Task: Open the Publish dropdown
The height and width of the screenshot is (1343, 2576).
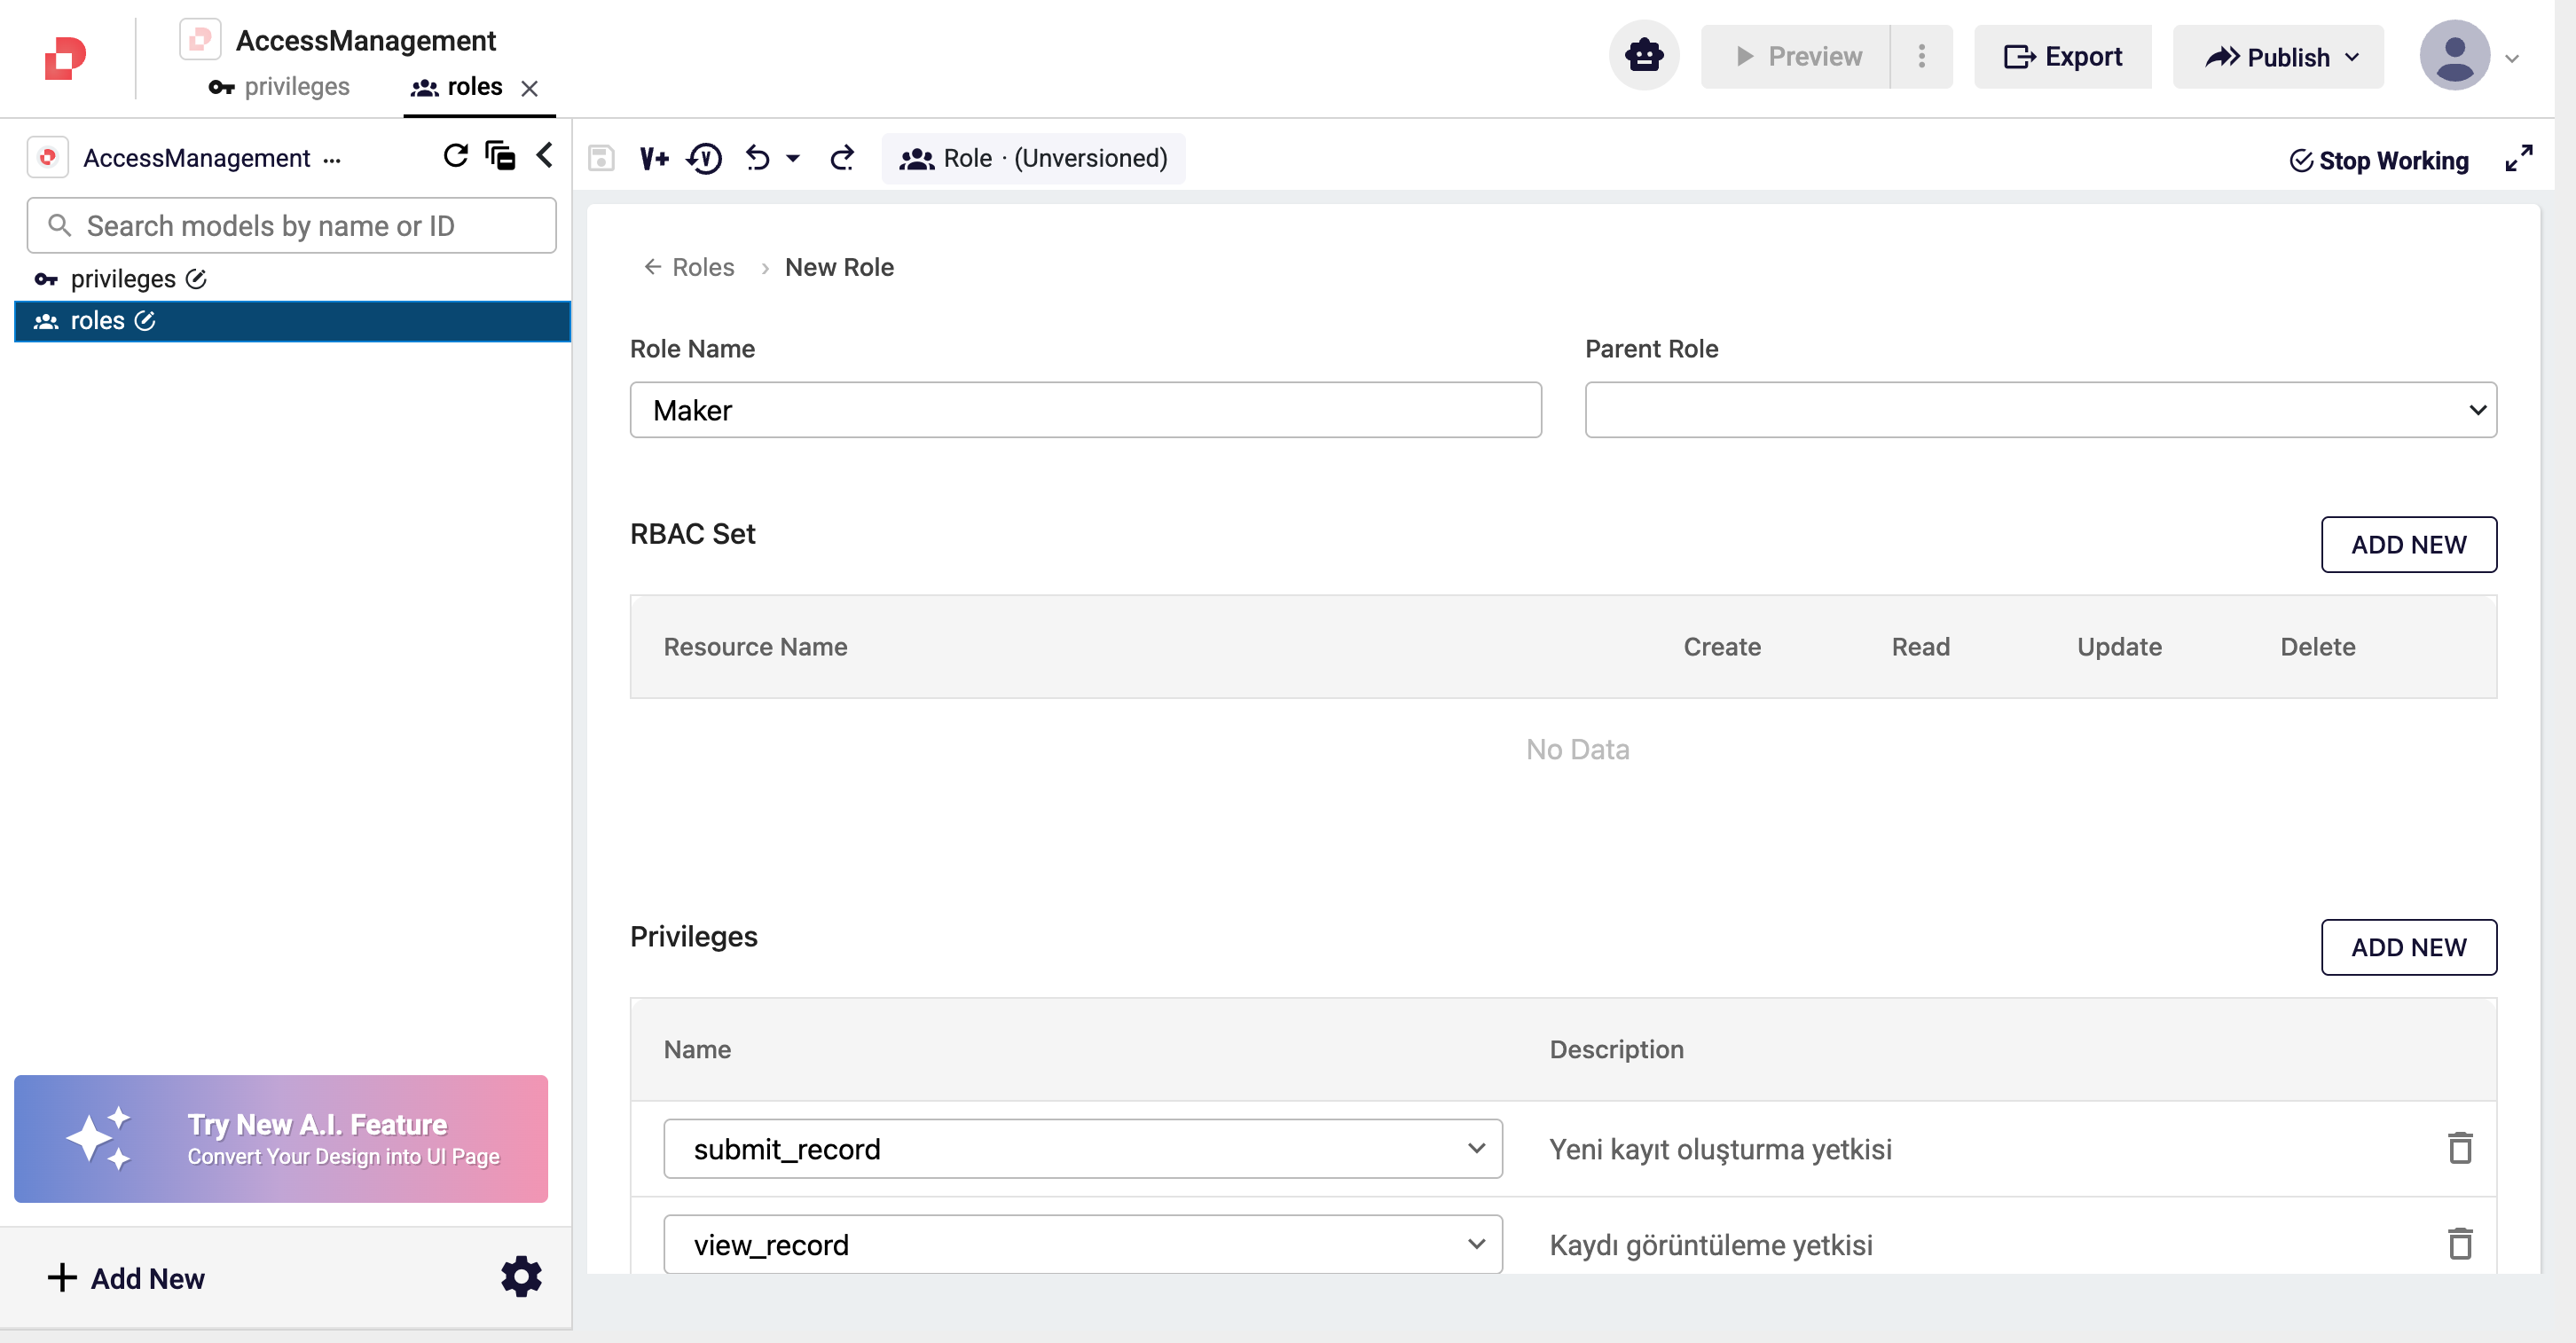Action: tap(2279, 56)
